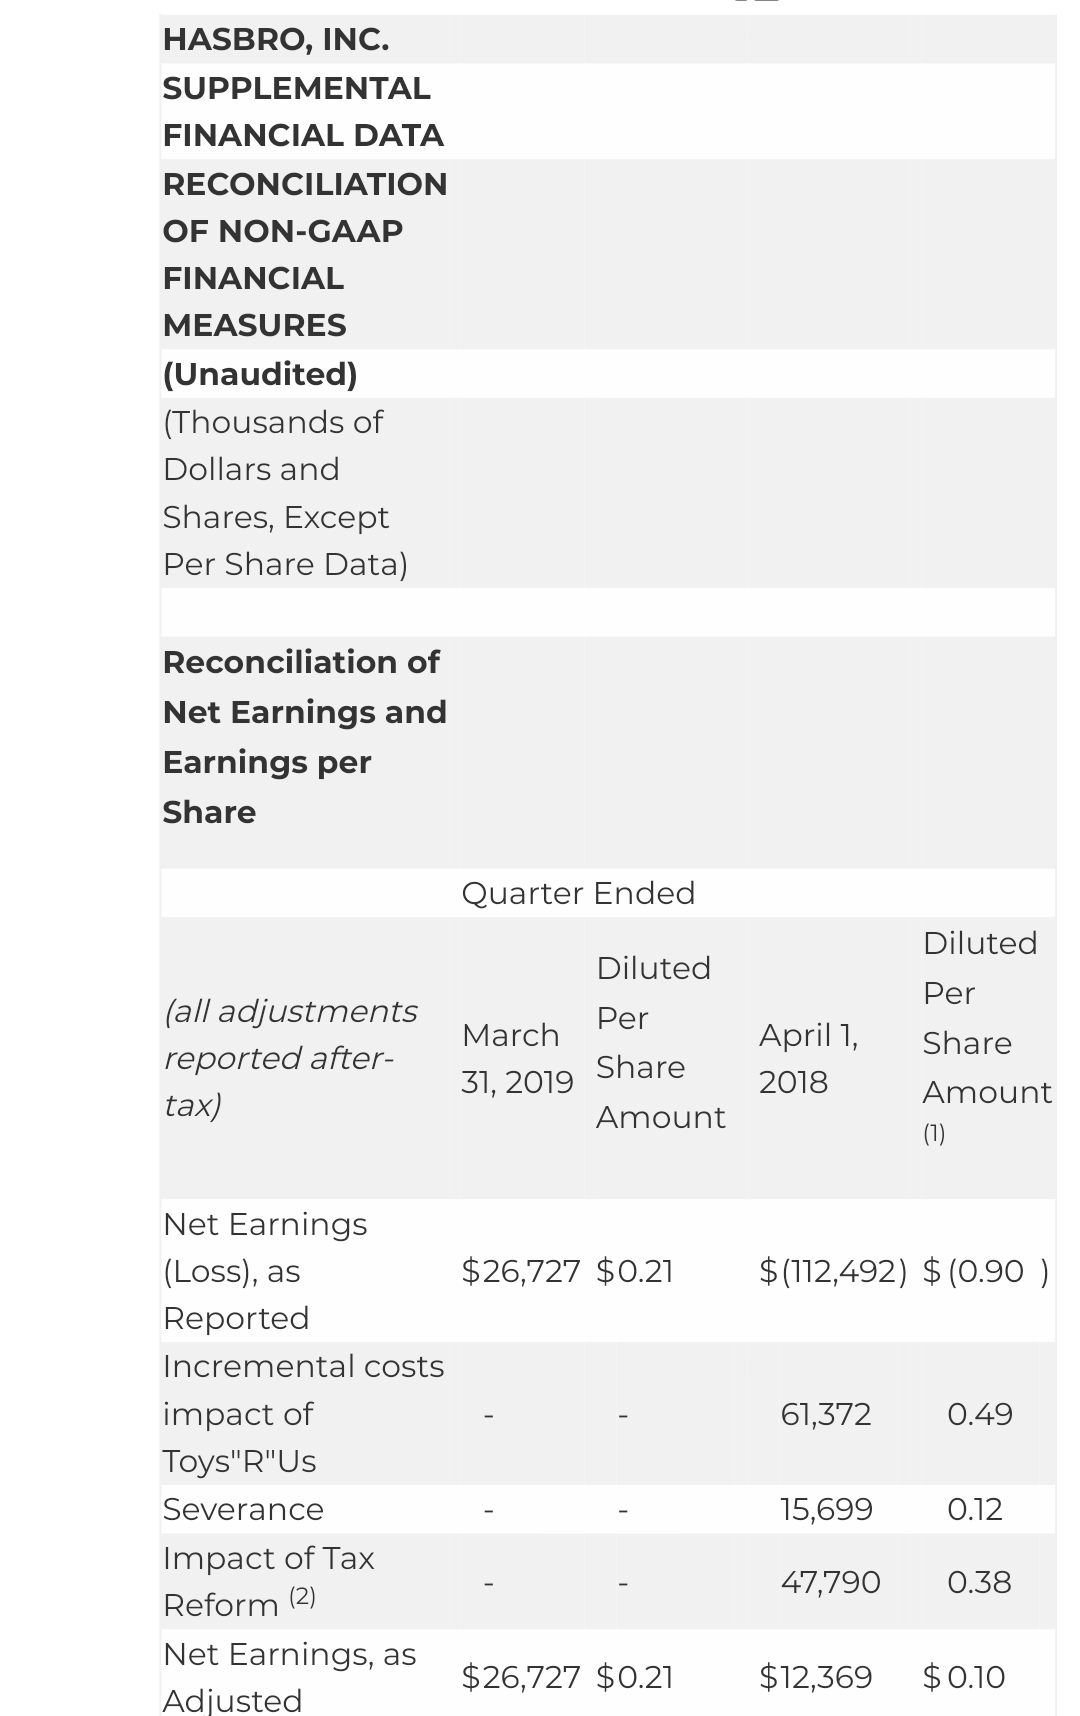This screenshot has height=1716, width=1080.
Task: Select the $0.10 adjusted per share amount
Action: coord(964,1677)
